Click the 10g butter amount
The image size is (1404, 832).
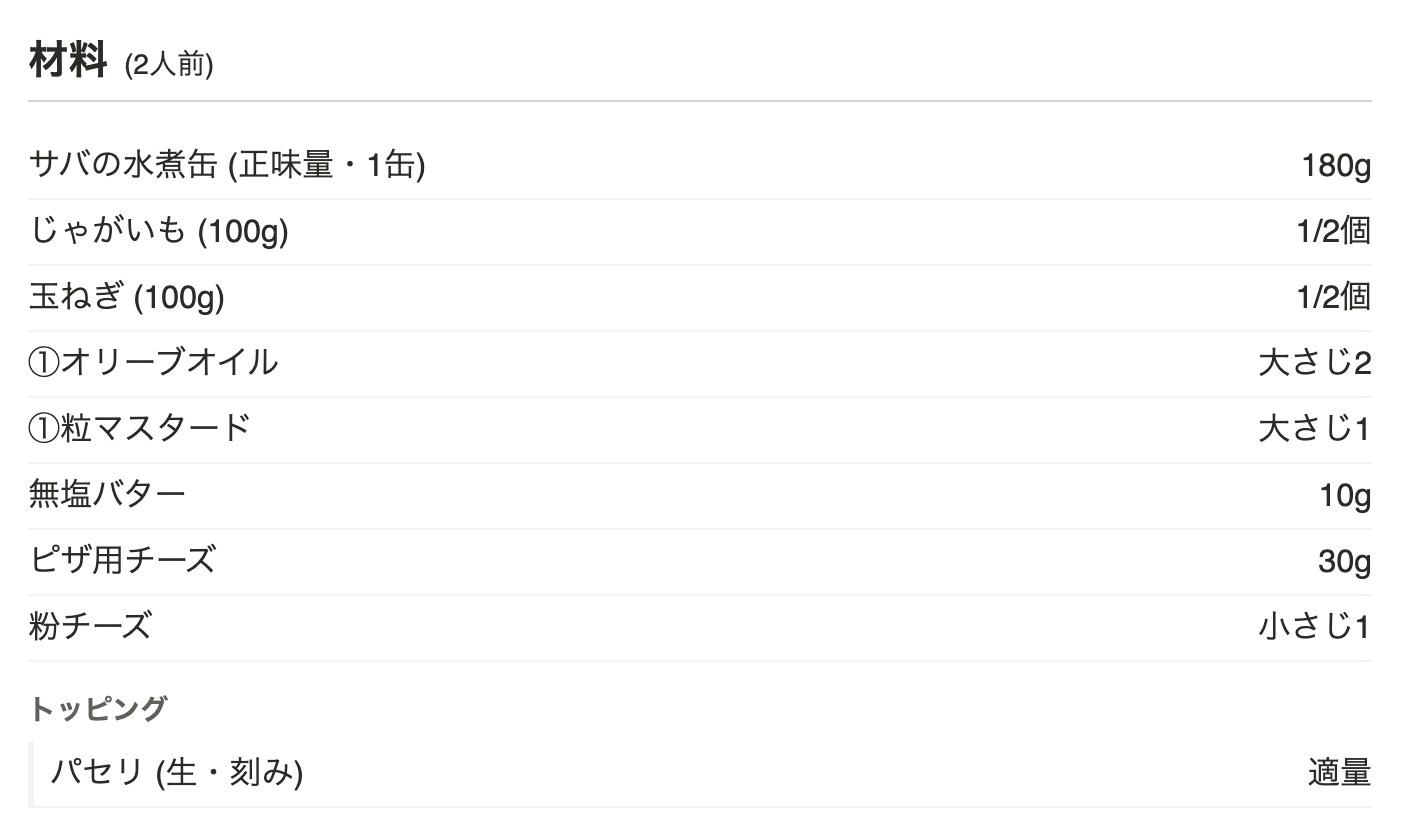[1345, 496]
